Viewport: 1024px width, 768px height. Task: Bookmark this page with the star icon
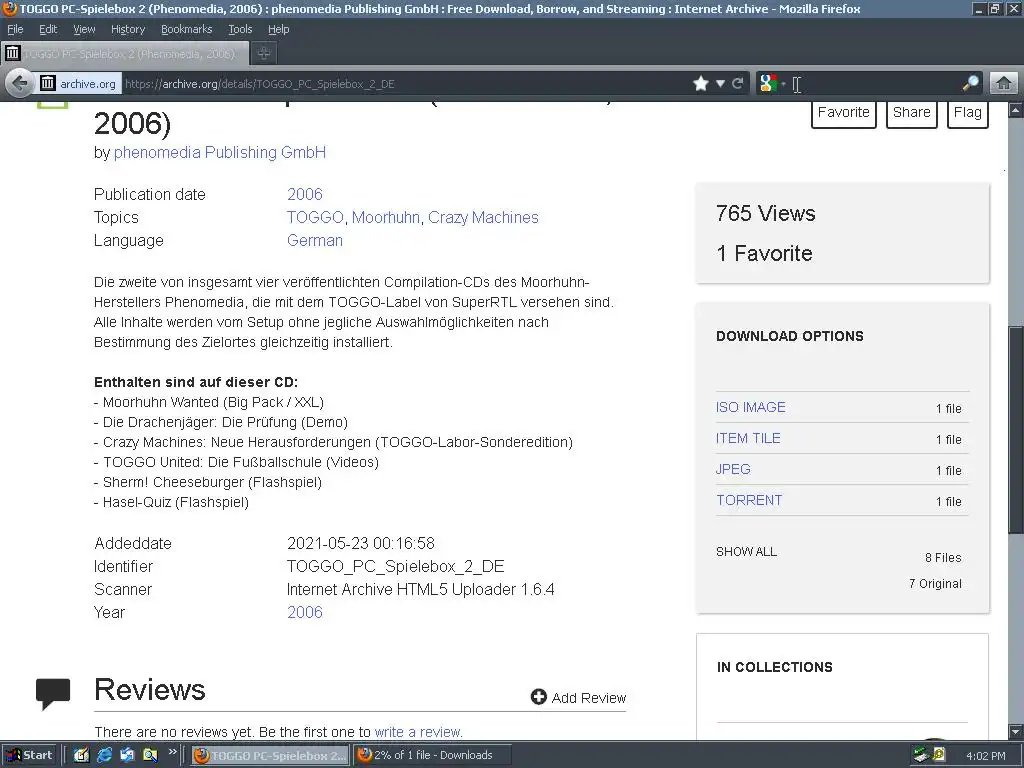tap(701, 84)
